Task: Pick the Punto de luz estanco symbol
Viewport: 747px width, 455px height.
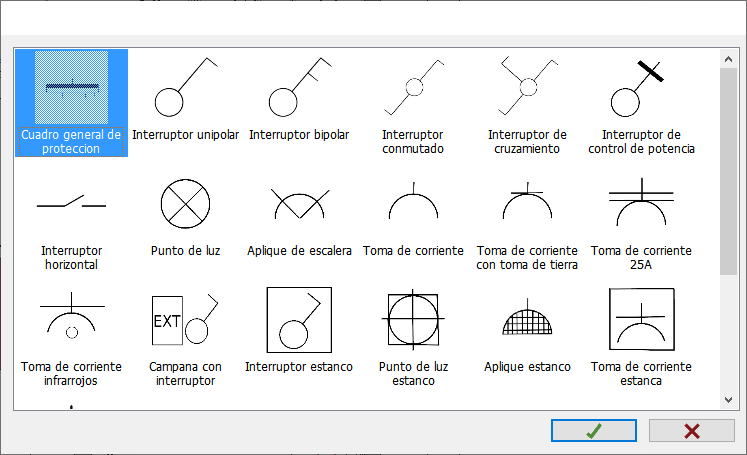Action: [x=413, y=319]
